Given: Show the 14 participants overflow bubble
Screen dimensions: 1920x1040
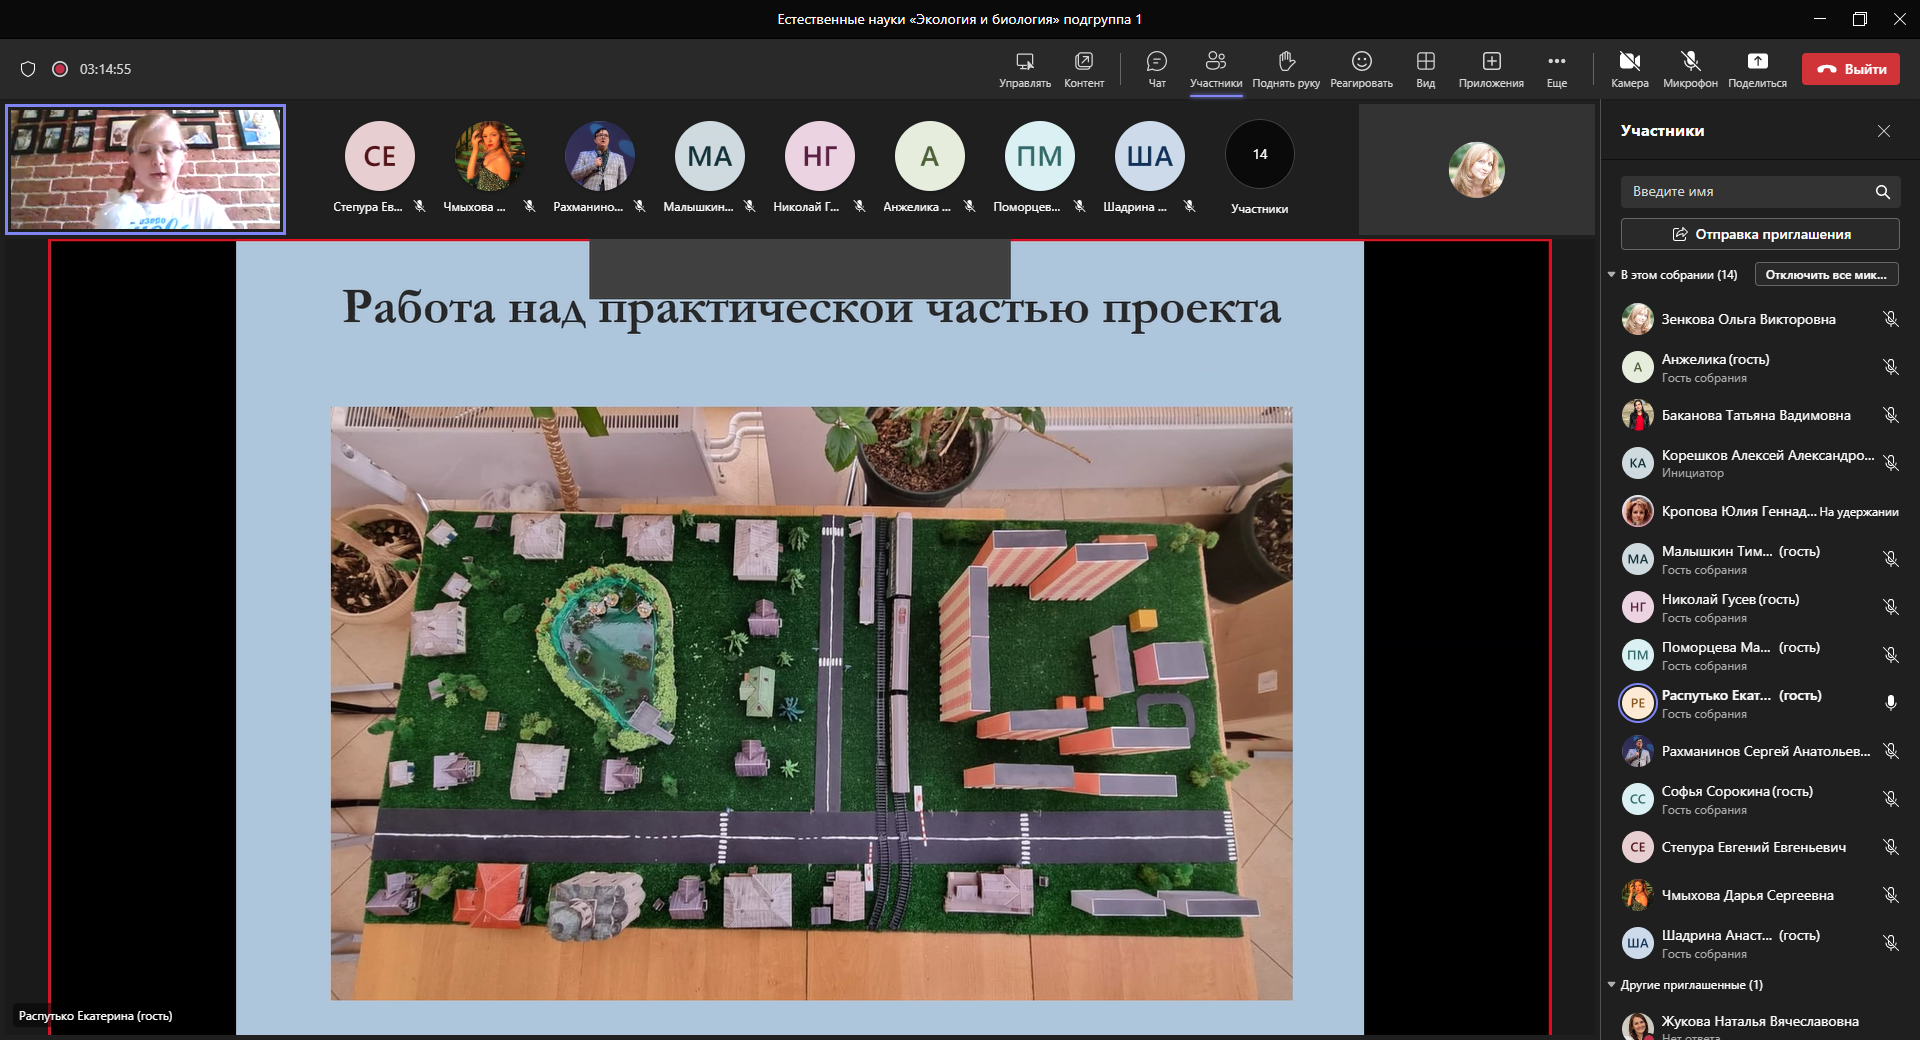Looking at the screenshot, I should [1259, 155].
